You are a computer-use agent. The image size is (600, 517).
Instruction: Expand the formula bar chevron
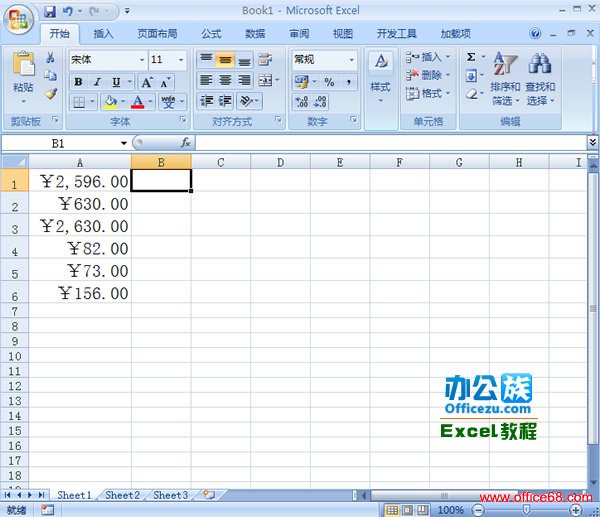pos(592,142)
